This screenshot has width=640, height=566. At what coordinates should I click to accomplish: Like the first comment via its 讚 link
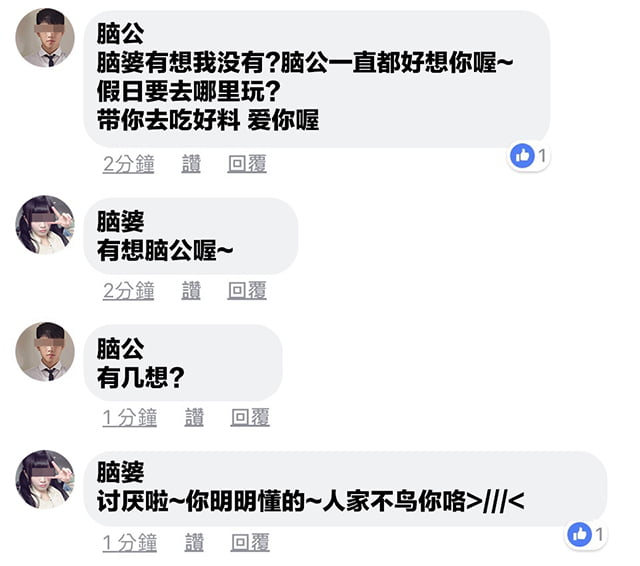click(x=191, y=164)
